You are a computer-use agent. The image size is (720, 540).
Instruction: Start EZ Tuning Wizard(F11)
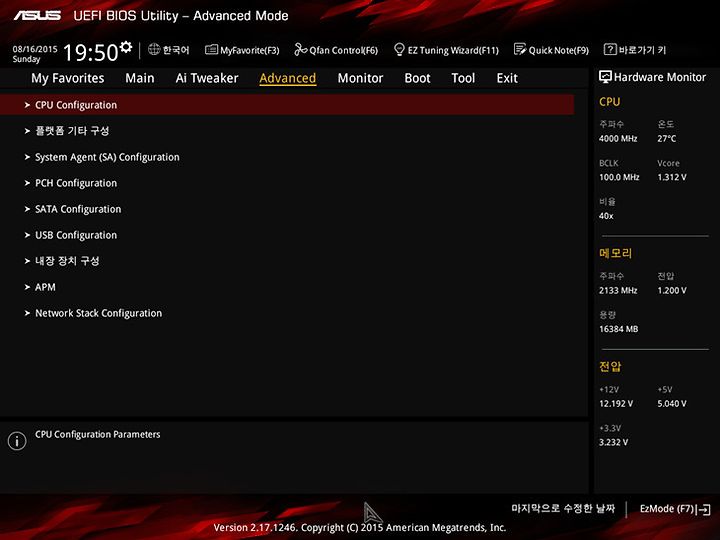(446, 50)
